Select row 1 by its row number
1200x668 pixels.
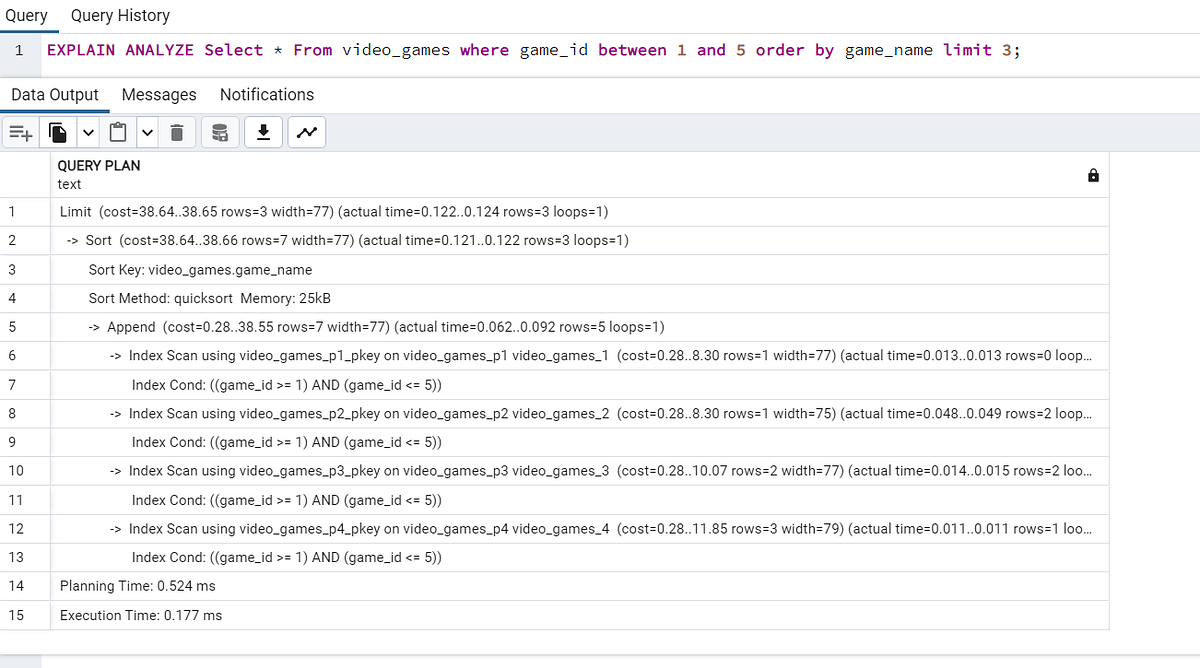point(13,212)
